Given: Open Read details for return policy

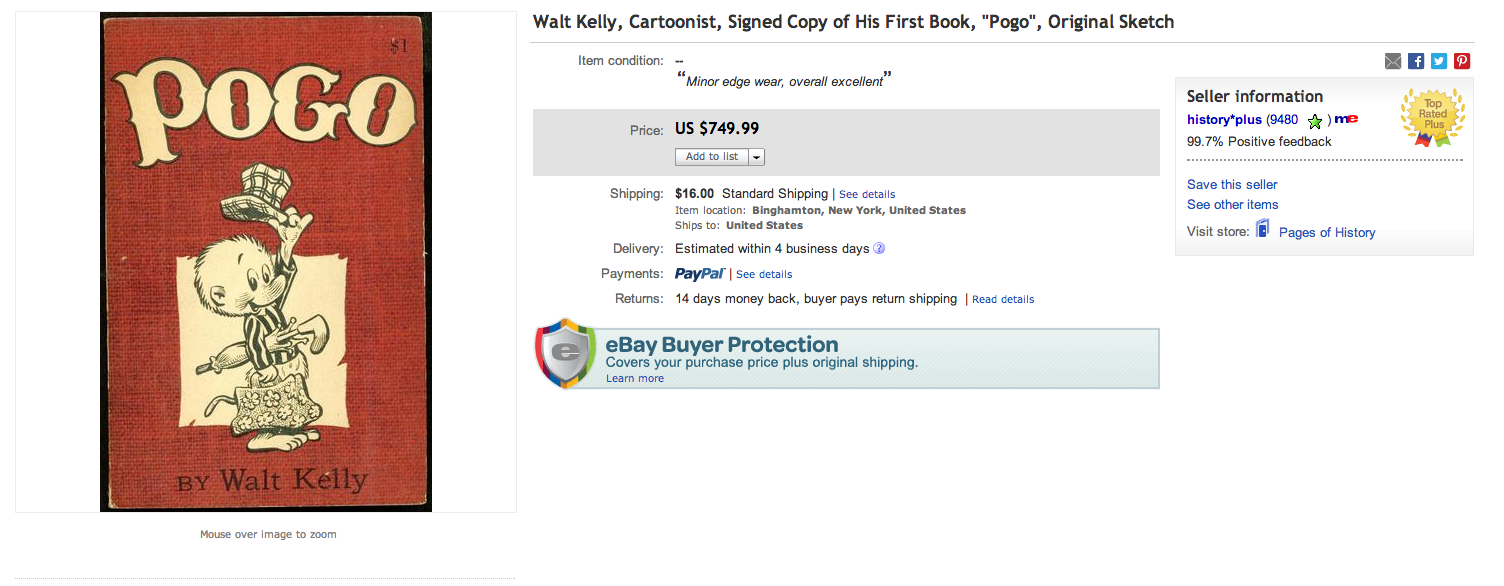Looking at the screenshot, I should pyautogui.click(x=1002, y=299).
